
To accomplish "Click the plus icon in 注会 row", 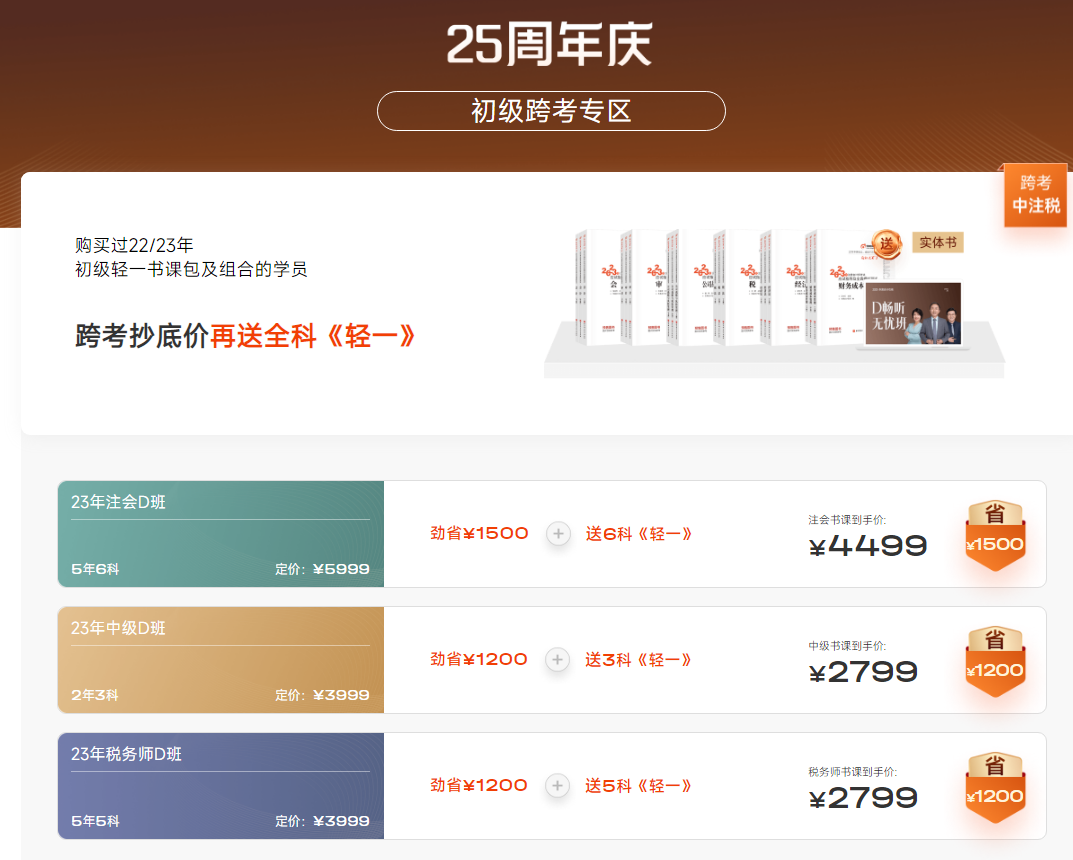I will [558, 534].
